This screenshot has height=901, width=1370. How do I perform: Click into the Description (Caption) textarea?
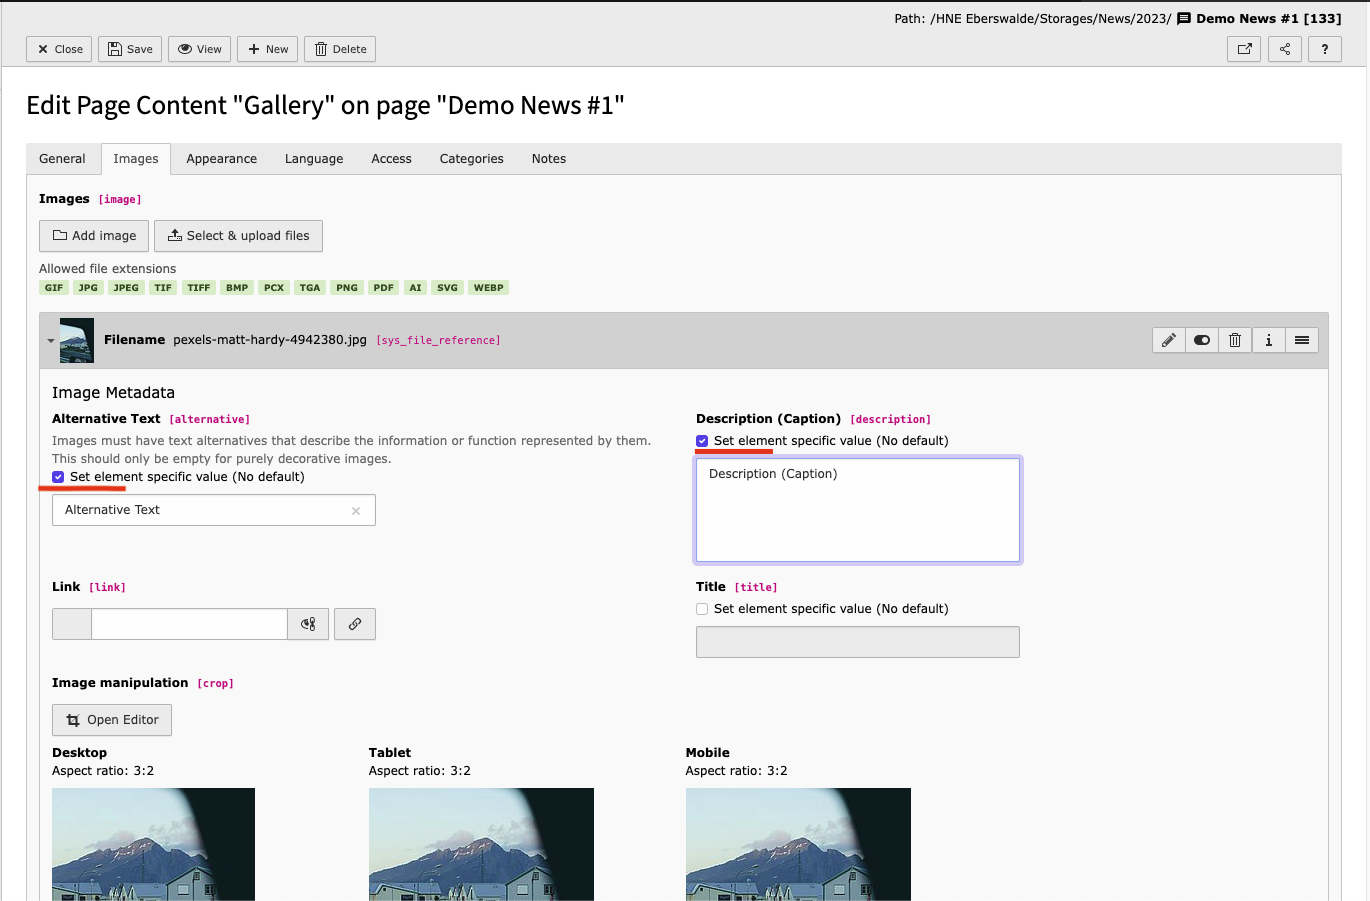pyautogui.click(x=857, y=510)
